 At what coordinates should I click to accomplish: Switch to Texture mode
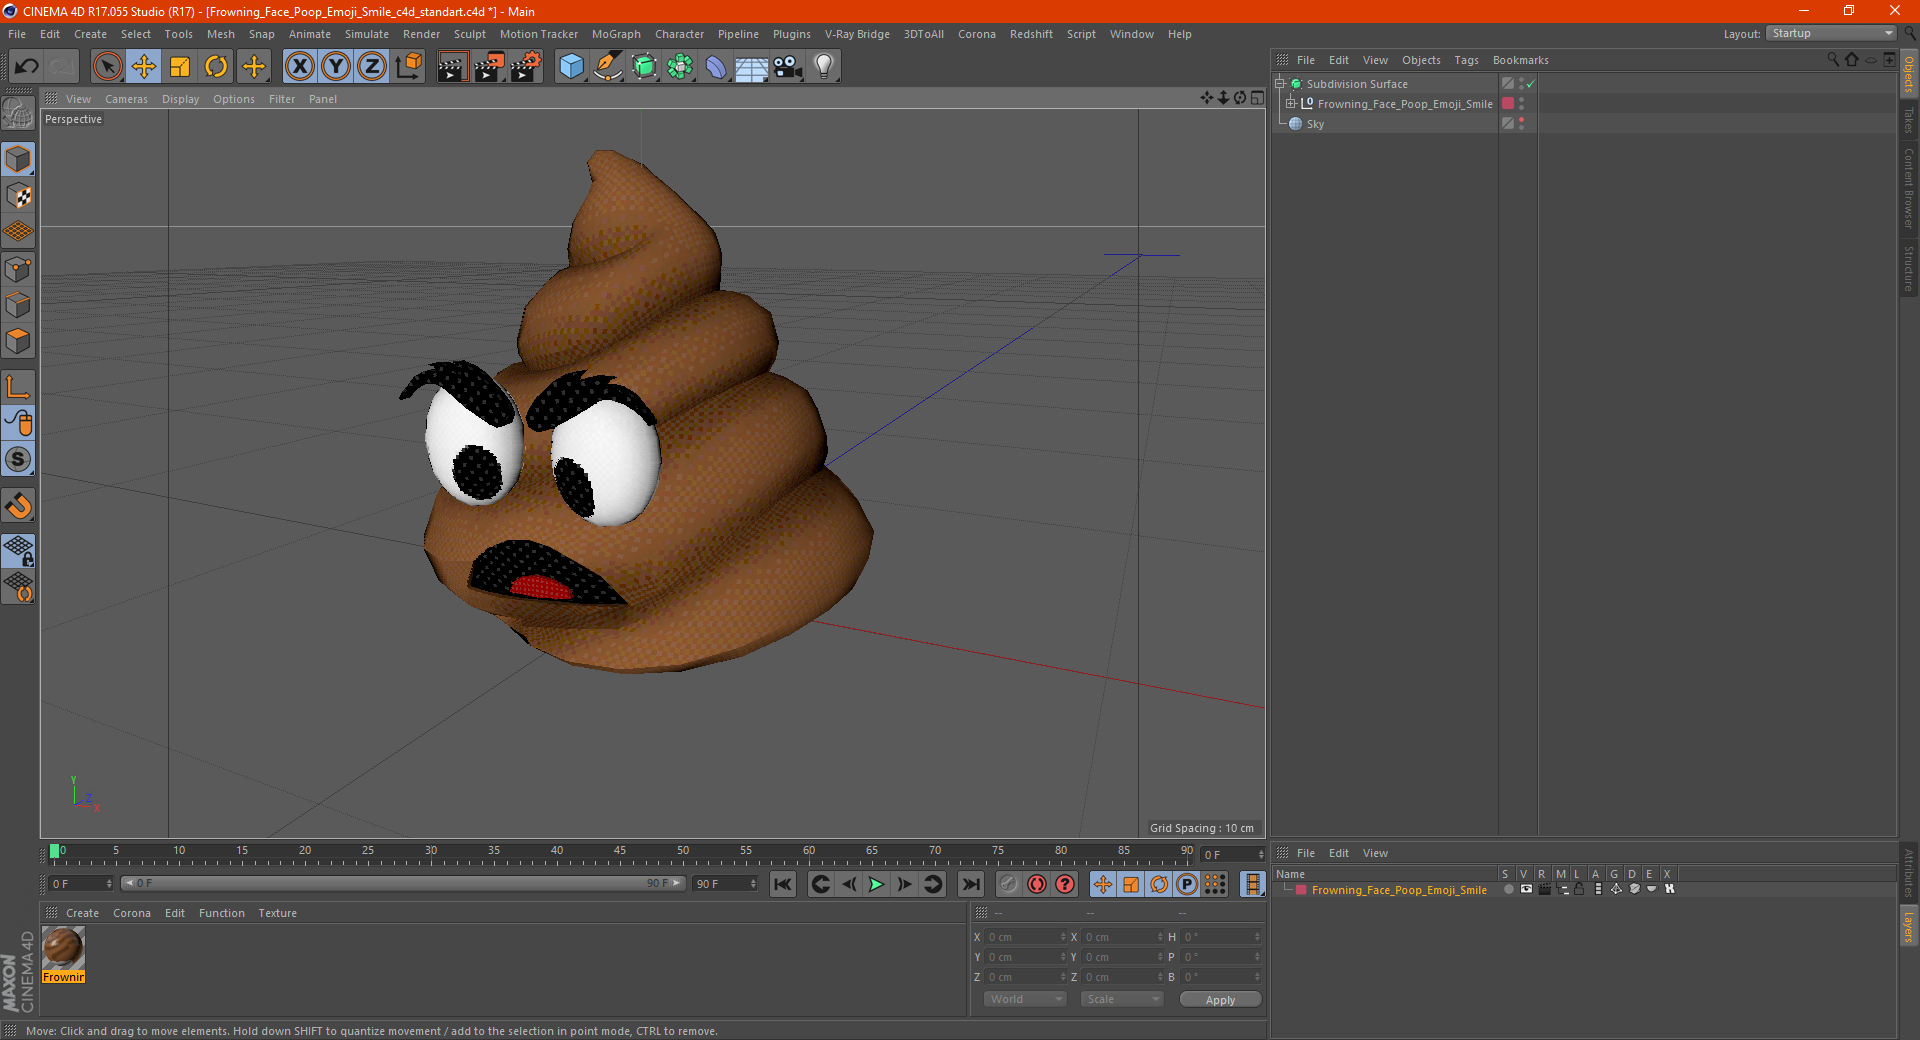tap(18, 196)
